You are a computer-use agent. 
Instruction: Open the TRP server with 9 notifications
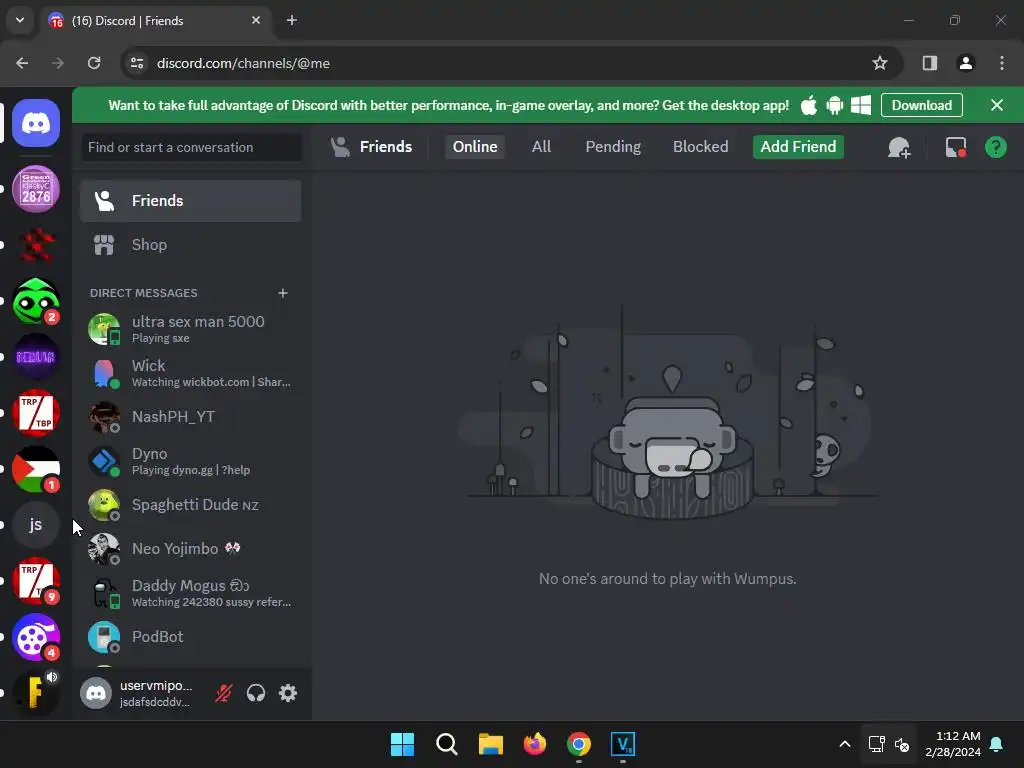36,581
